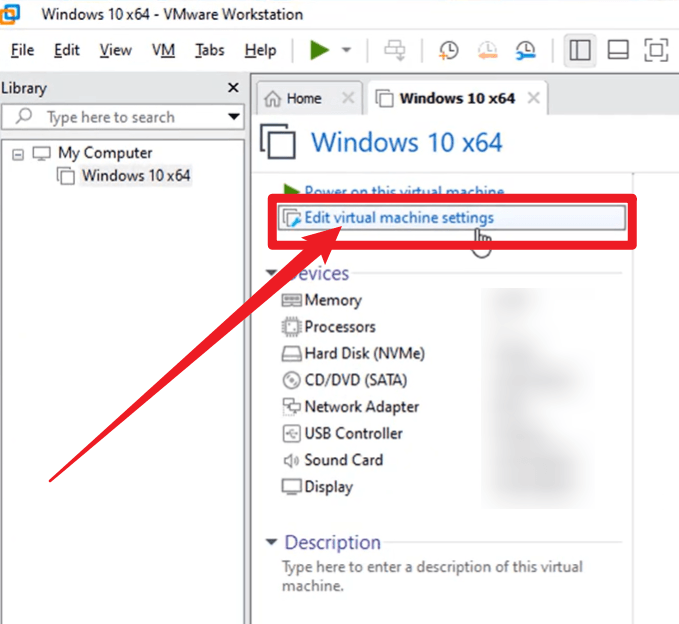The height and width of the screenshot is (624, 679).
Task: Click the Display monitor icon
Action: (291, 487)
